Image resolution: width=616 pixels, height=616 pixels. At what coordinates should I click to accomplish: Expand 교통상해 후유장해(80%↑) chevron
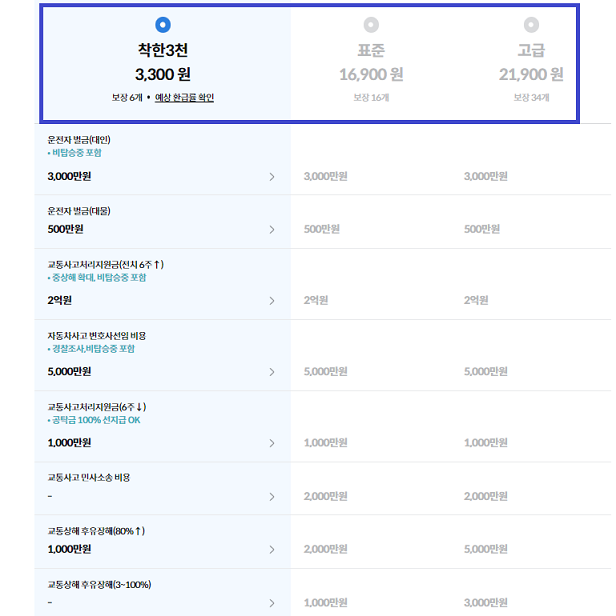click(272, 550)
